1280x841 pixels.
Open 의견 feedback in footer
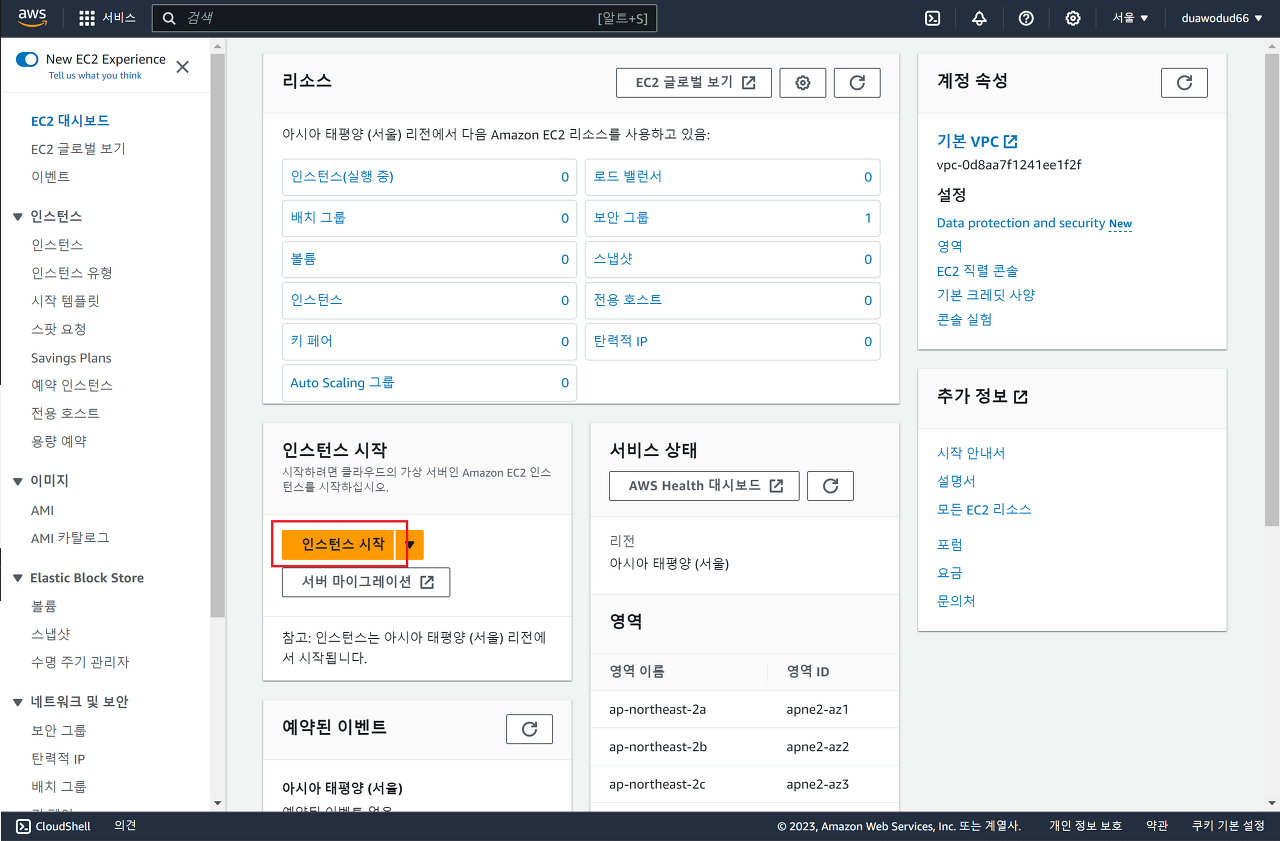(125, 826)
